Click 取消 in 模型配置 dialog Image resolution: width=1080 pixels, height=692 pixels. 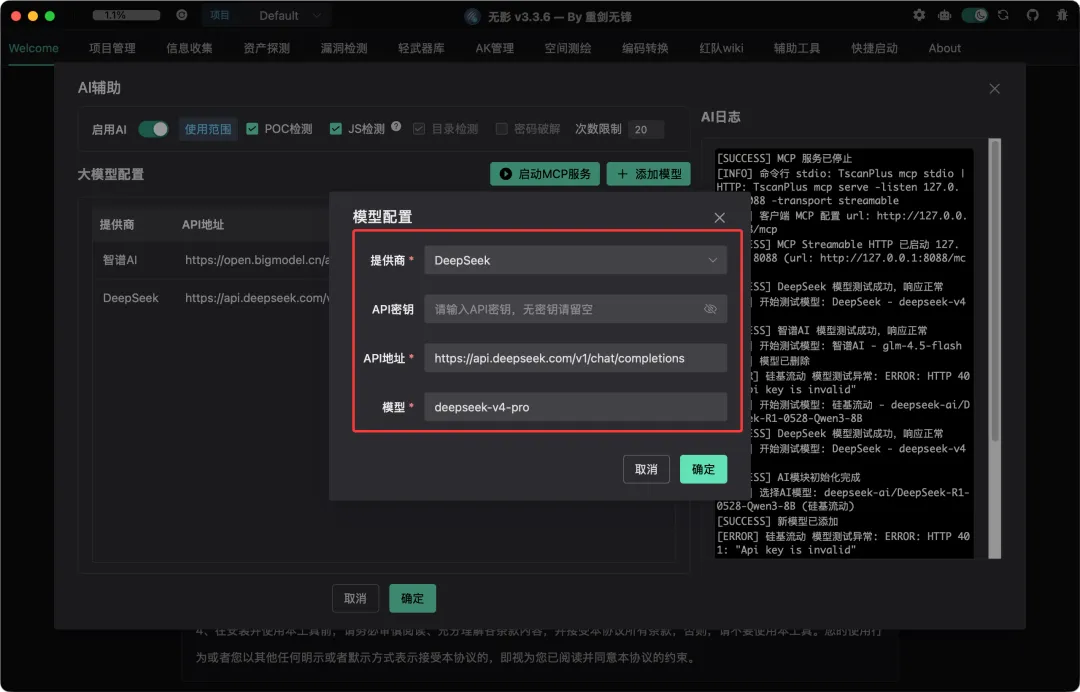point(646,469)
